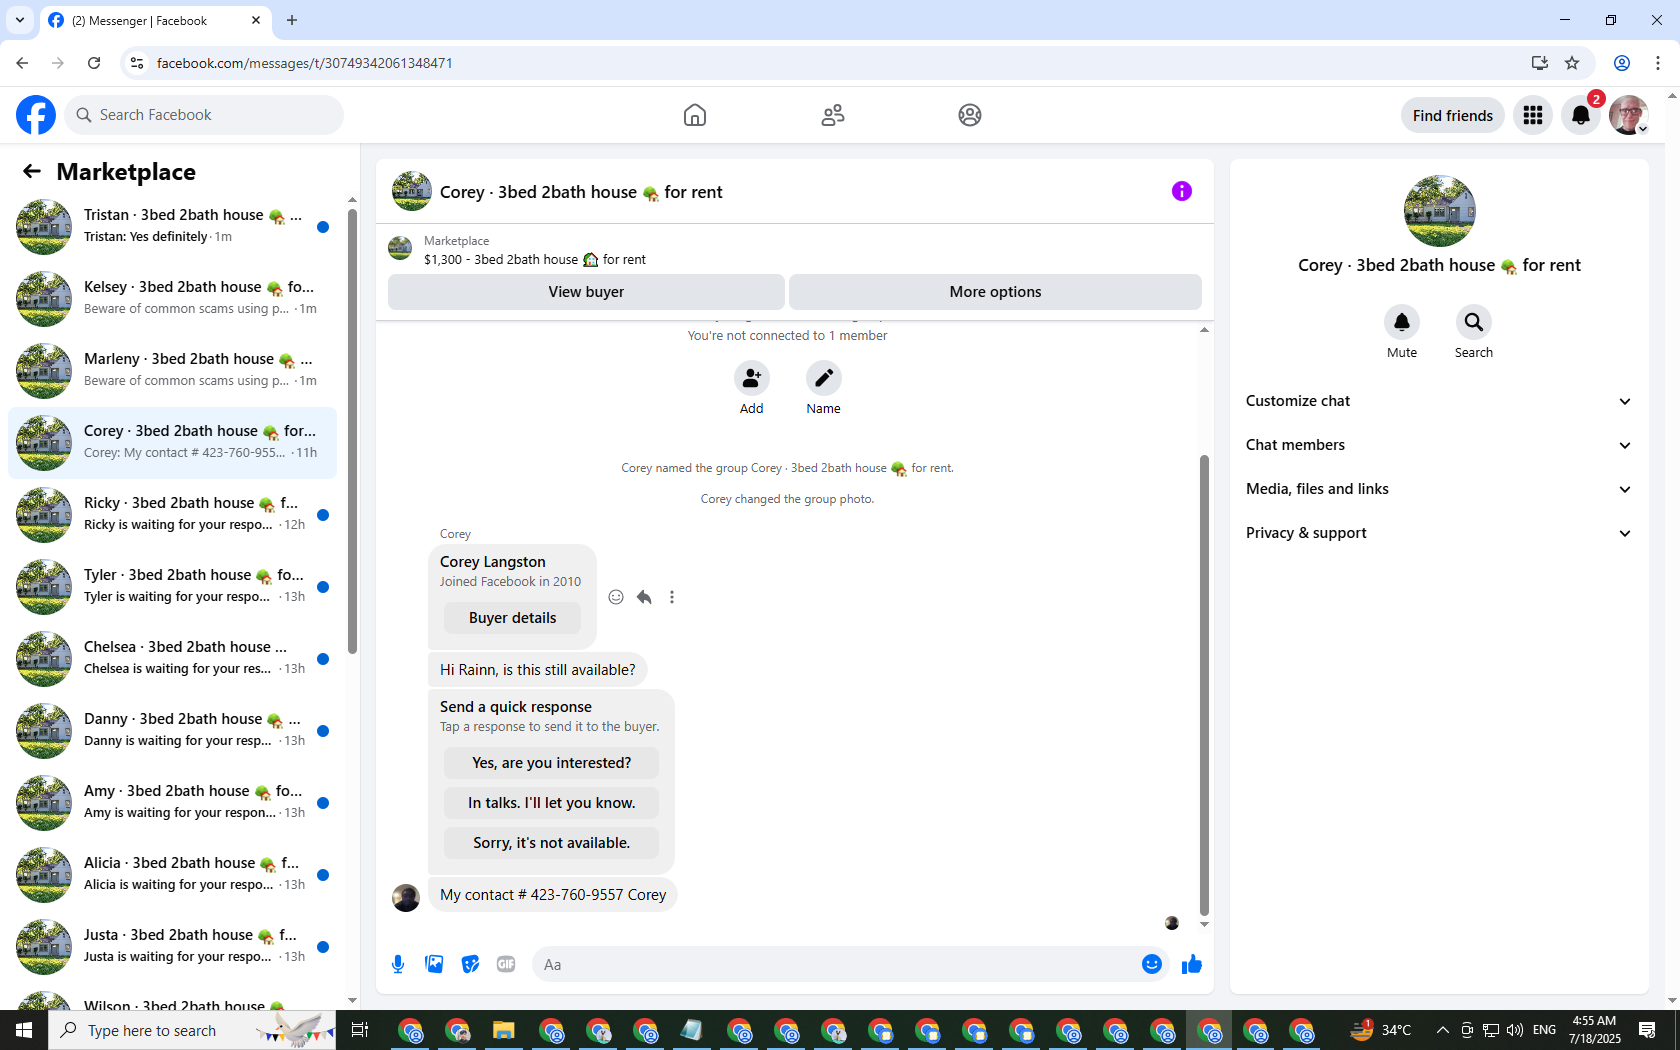The width and height of the screenshot is (1680, 1050).
Task: Send a voice clip with the microphone icon
Action: (x=398, y=964)
